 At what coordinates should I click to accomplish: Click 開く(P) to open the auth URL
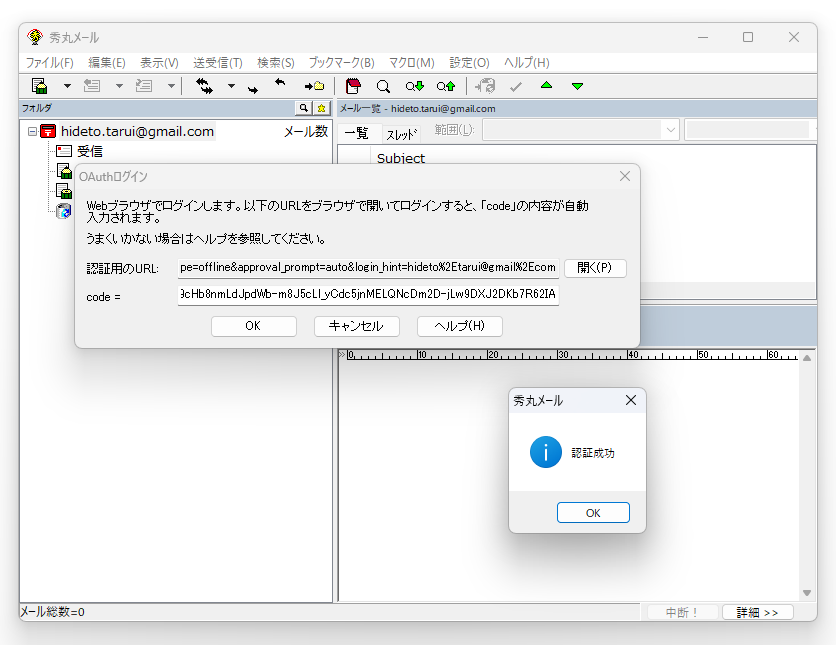(595, 268)
